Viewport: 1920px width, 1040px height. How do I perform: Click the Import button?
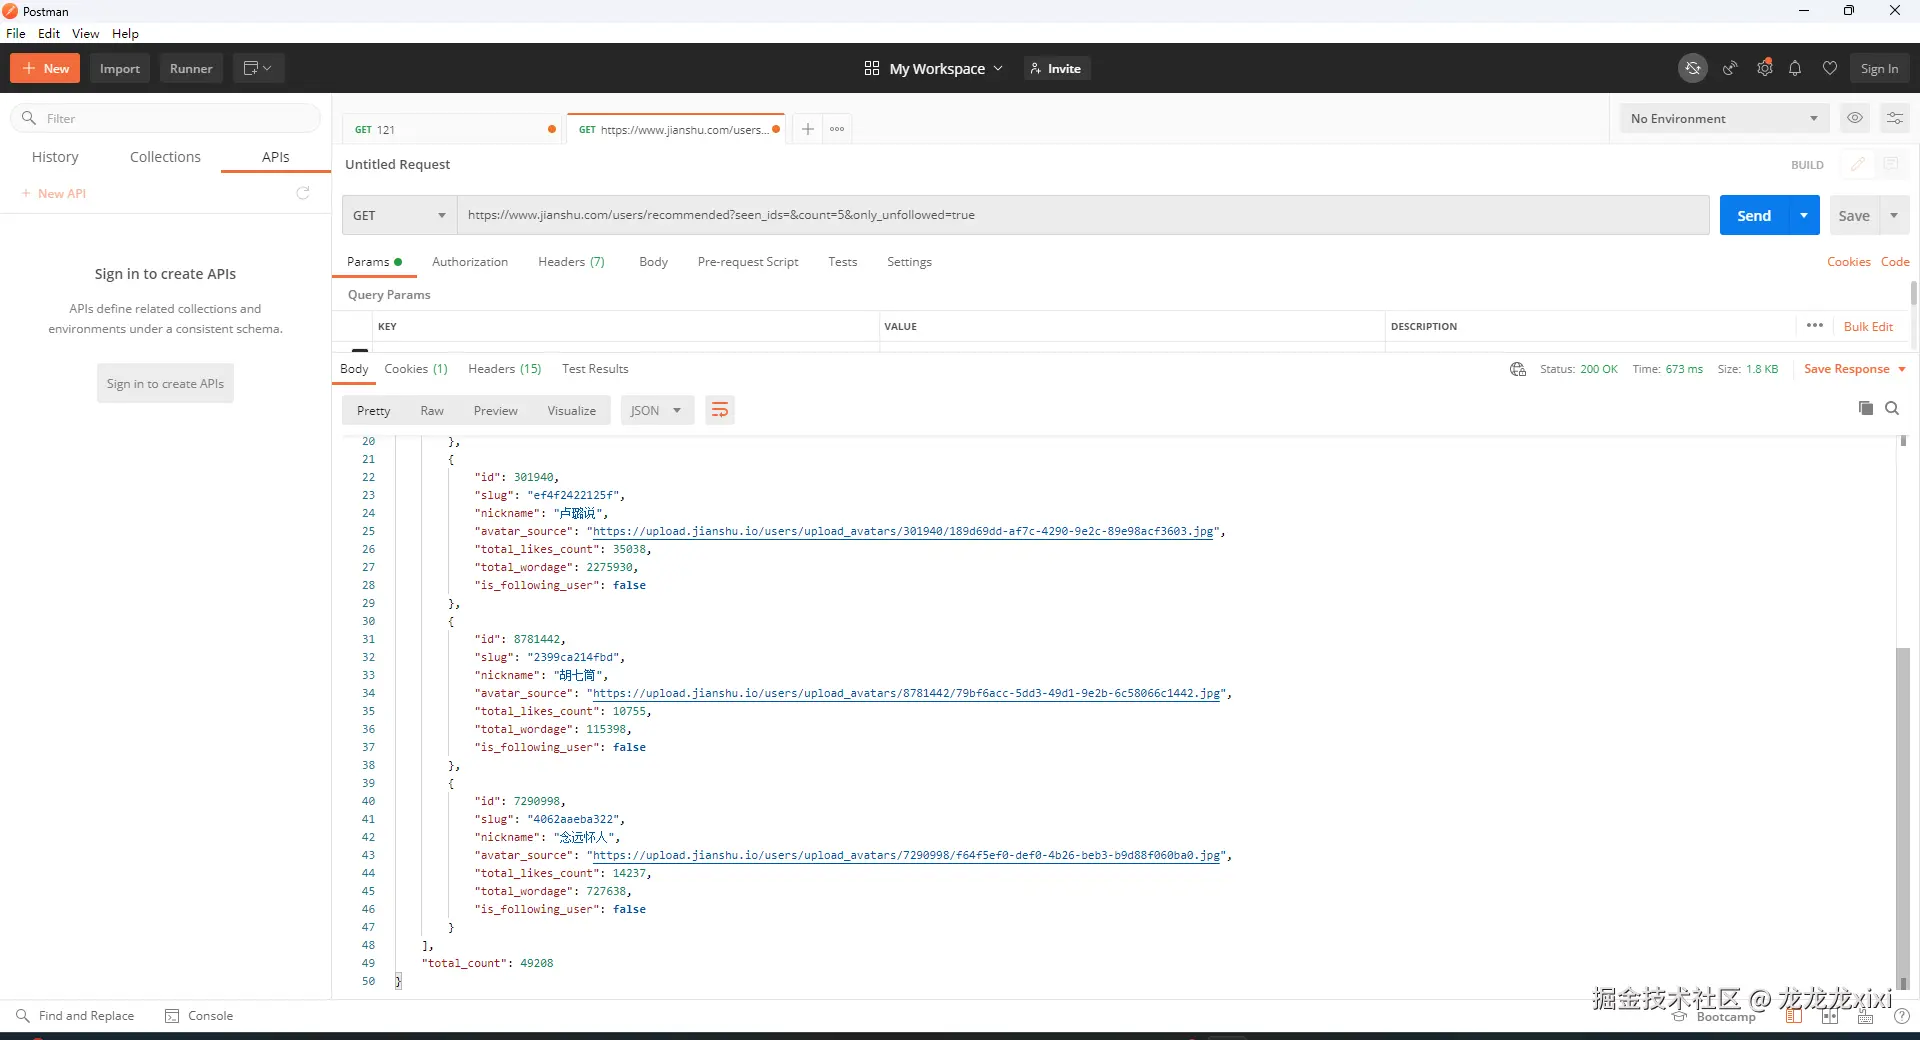pos(120,68)
